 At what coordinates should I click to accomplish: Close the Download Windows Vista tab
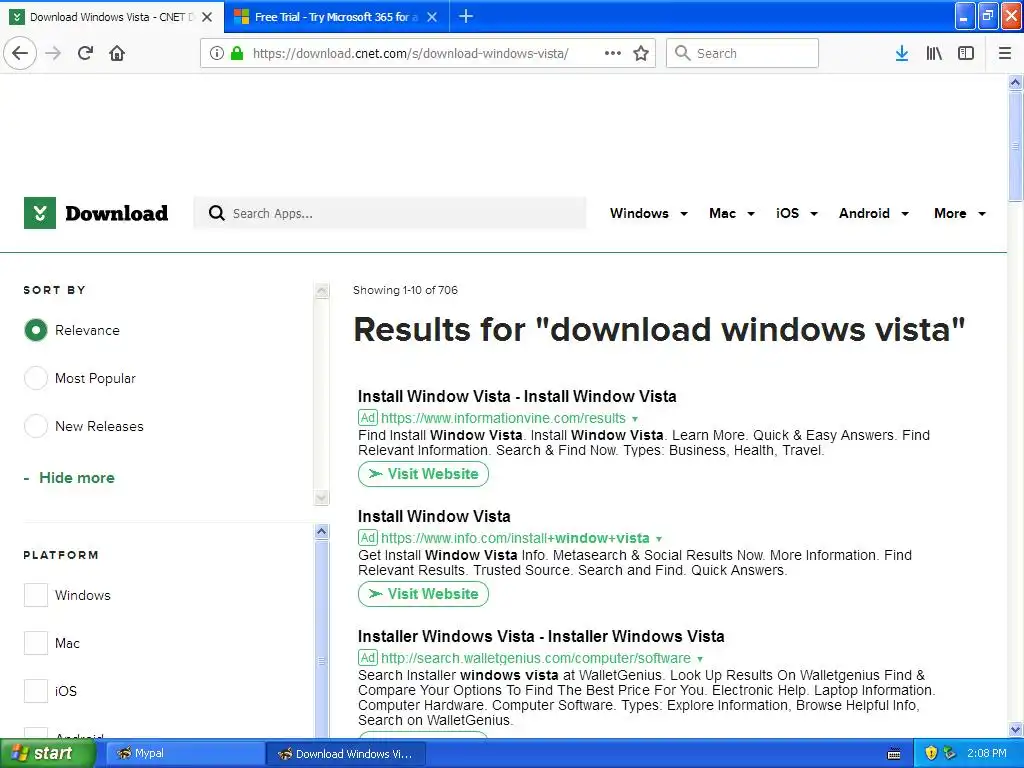click(x=207, y=17)
